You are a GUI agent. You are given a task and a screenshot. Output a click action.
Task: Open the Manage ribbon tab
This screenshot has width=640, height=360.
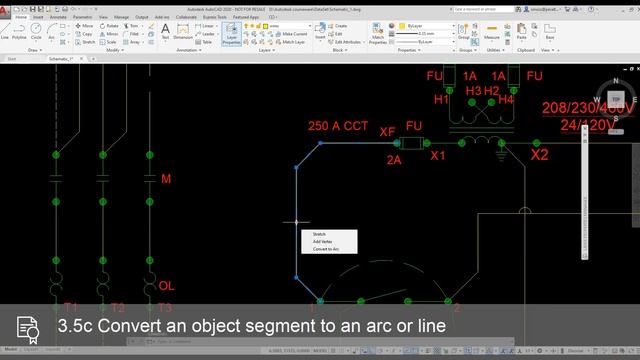(121, 17)
